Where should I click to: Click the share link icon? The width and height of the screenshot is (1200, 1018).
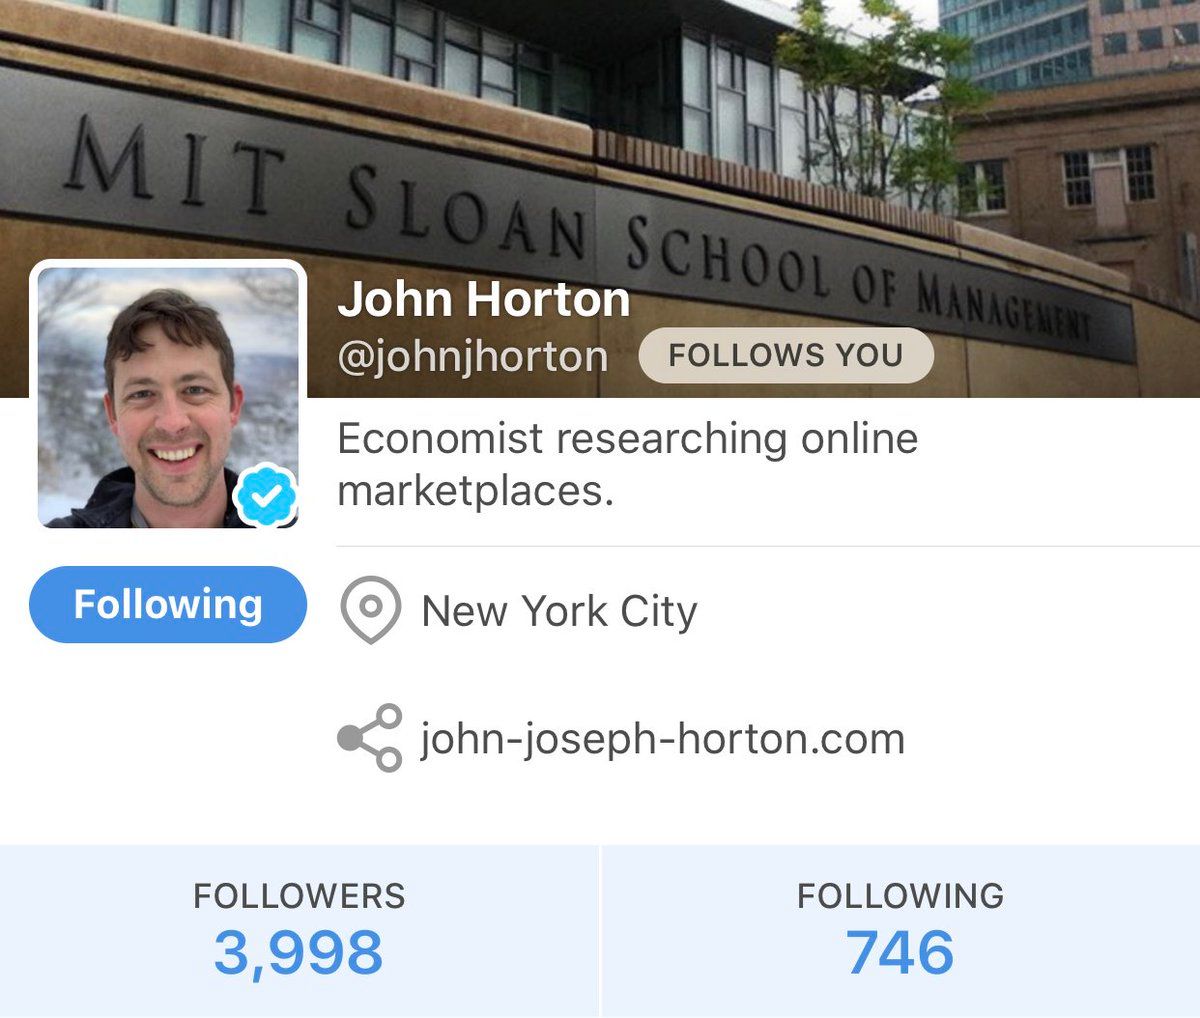coord(370,738)
